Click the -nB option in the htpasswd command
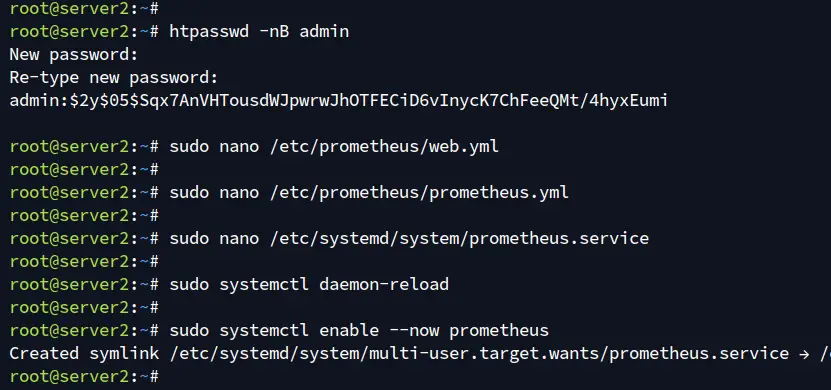 (x=274, y=31)
